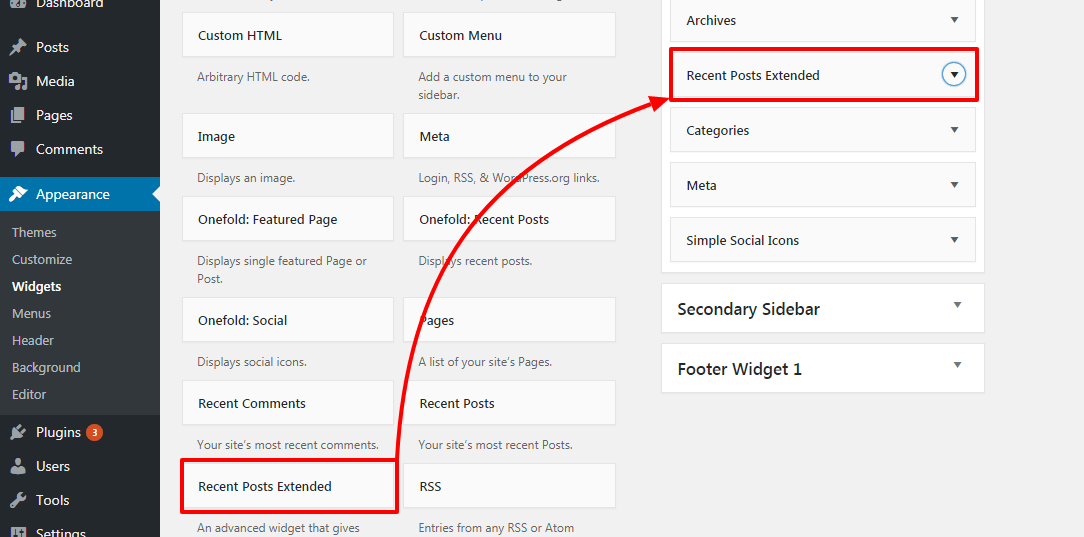Click the Comments speech bubble icon
This screenshot has width=1084, height=537.
[18, 149]
